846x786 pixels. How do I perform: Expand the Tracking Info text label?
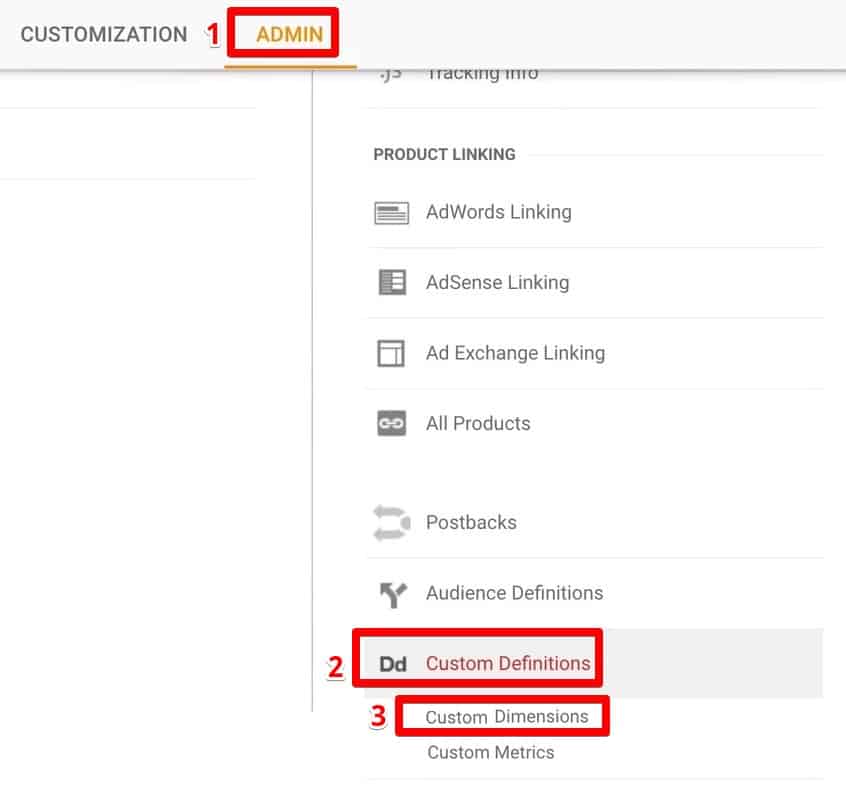[482, 75]
